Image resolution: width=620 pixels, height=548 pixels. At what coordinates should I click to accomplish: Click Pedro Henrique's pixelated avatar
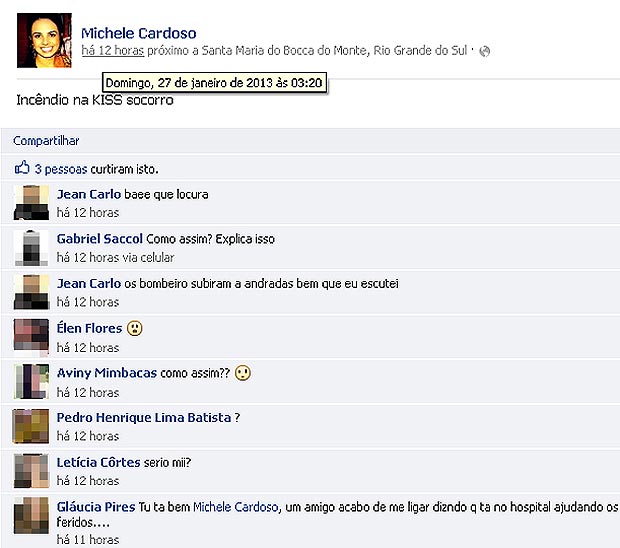[31, 426]
